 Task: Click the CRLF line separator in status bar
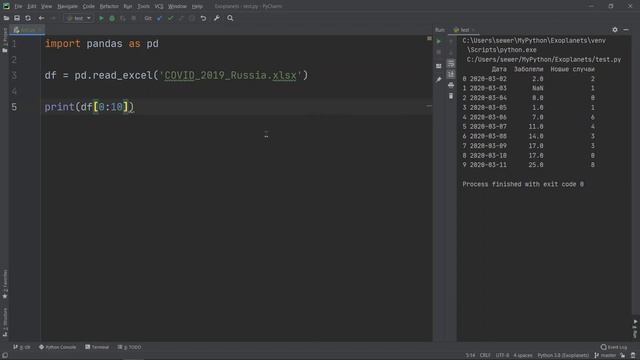(x=485, y=356)
